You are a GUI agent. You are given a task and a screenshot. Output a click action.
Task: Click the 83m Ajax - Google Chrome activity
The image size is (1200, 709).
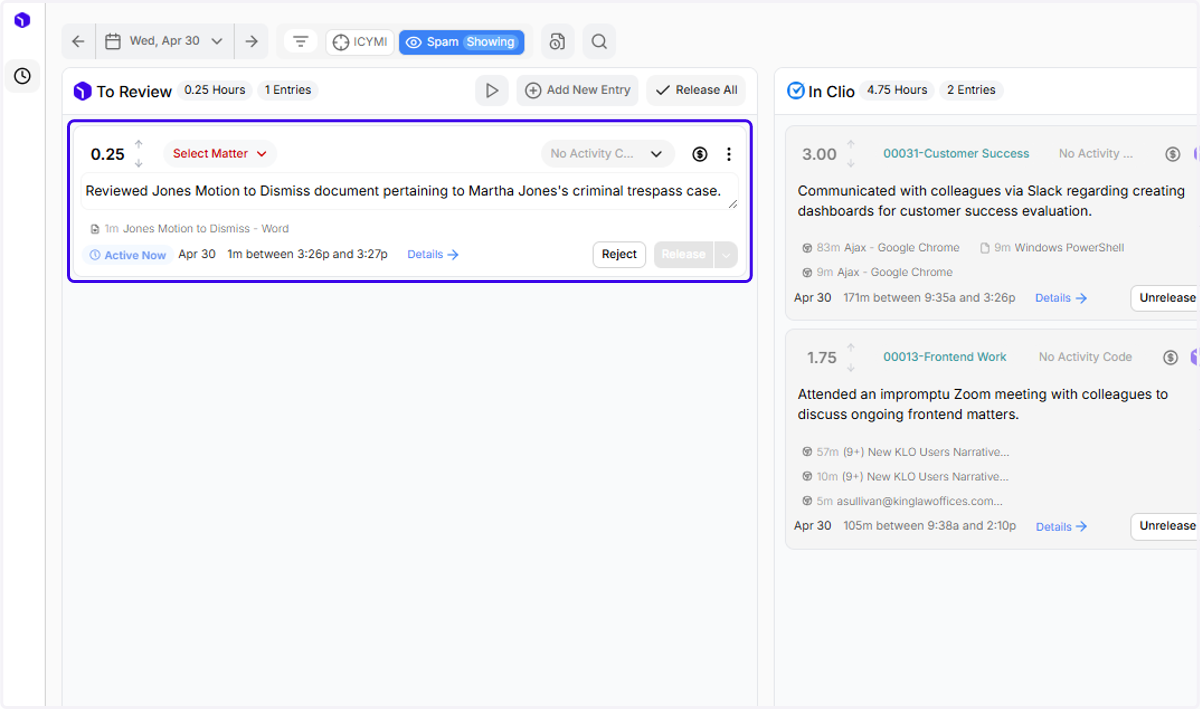[x=881, y=248]
